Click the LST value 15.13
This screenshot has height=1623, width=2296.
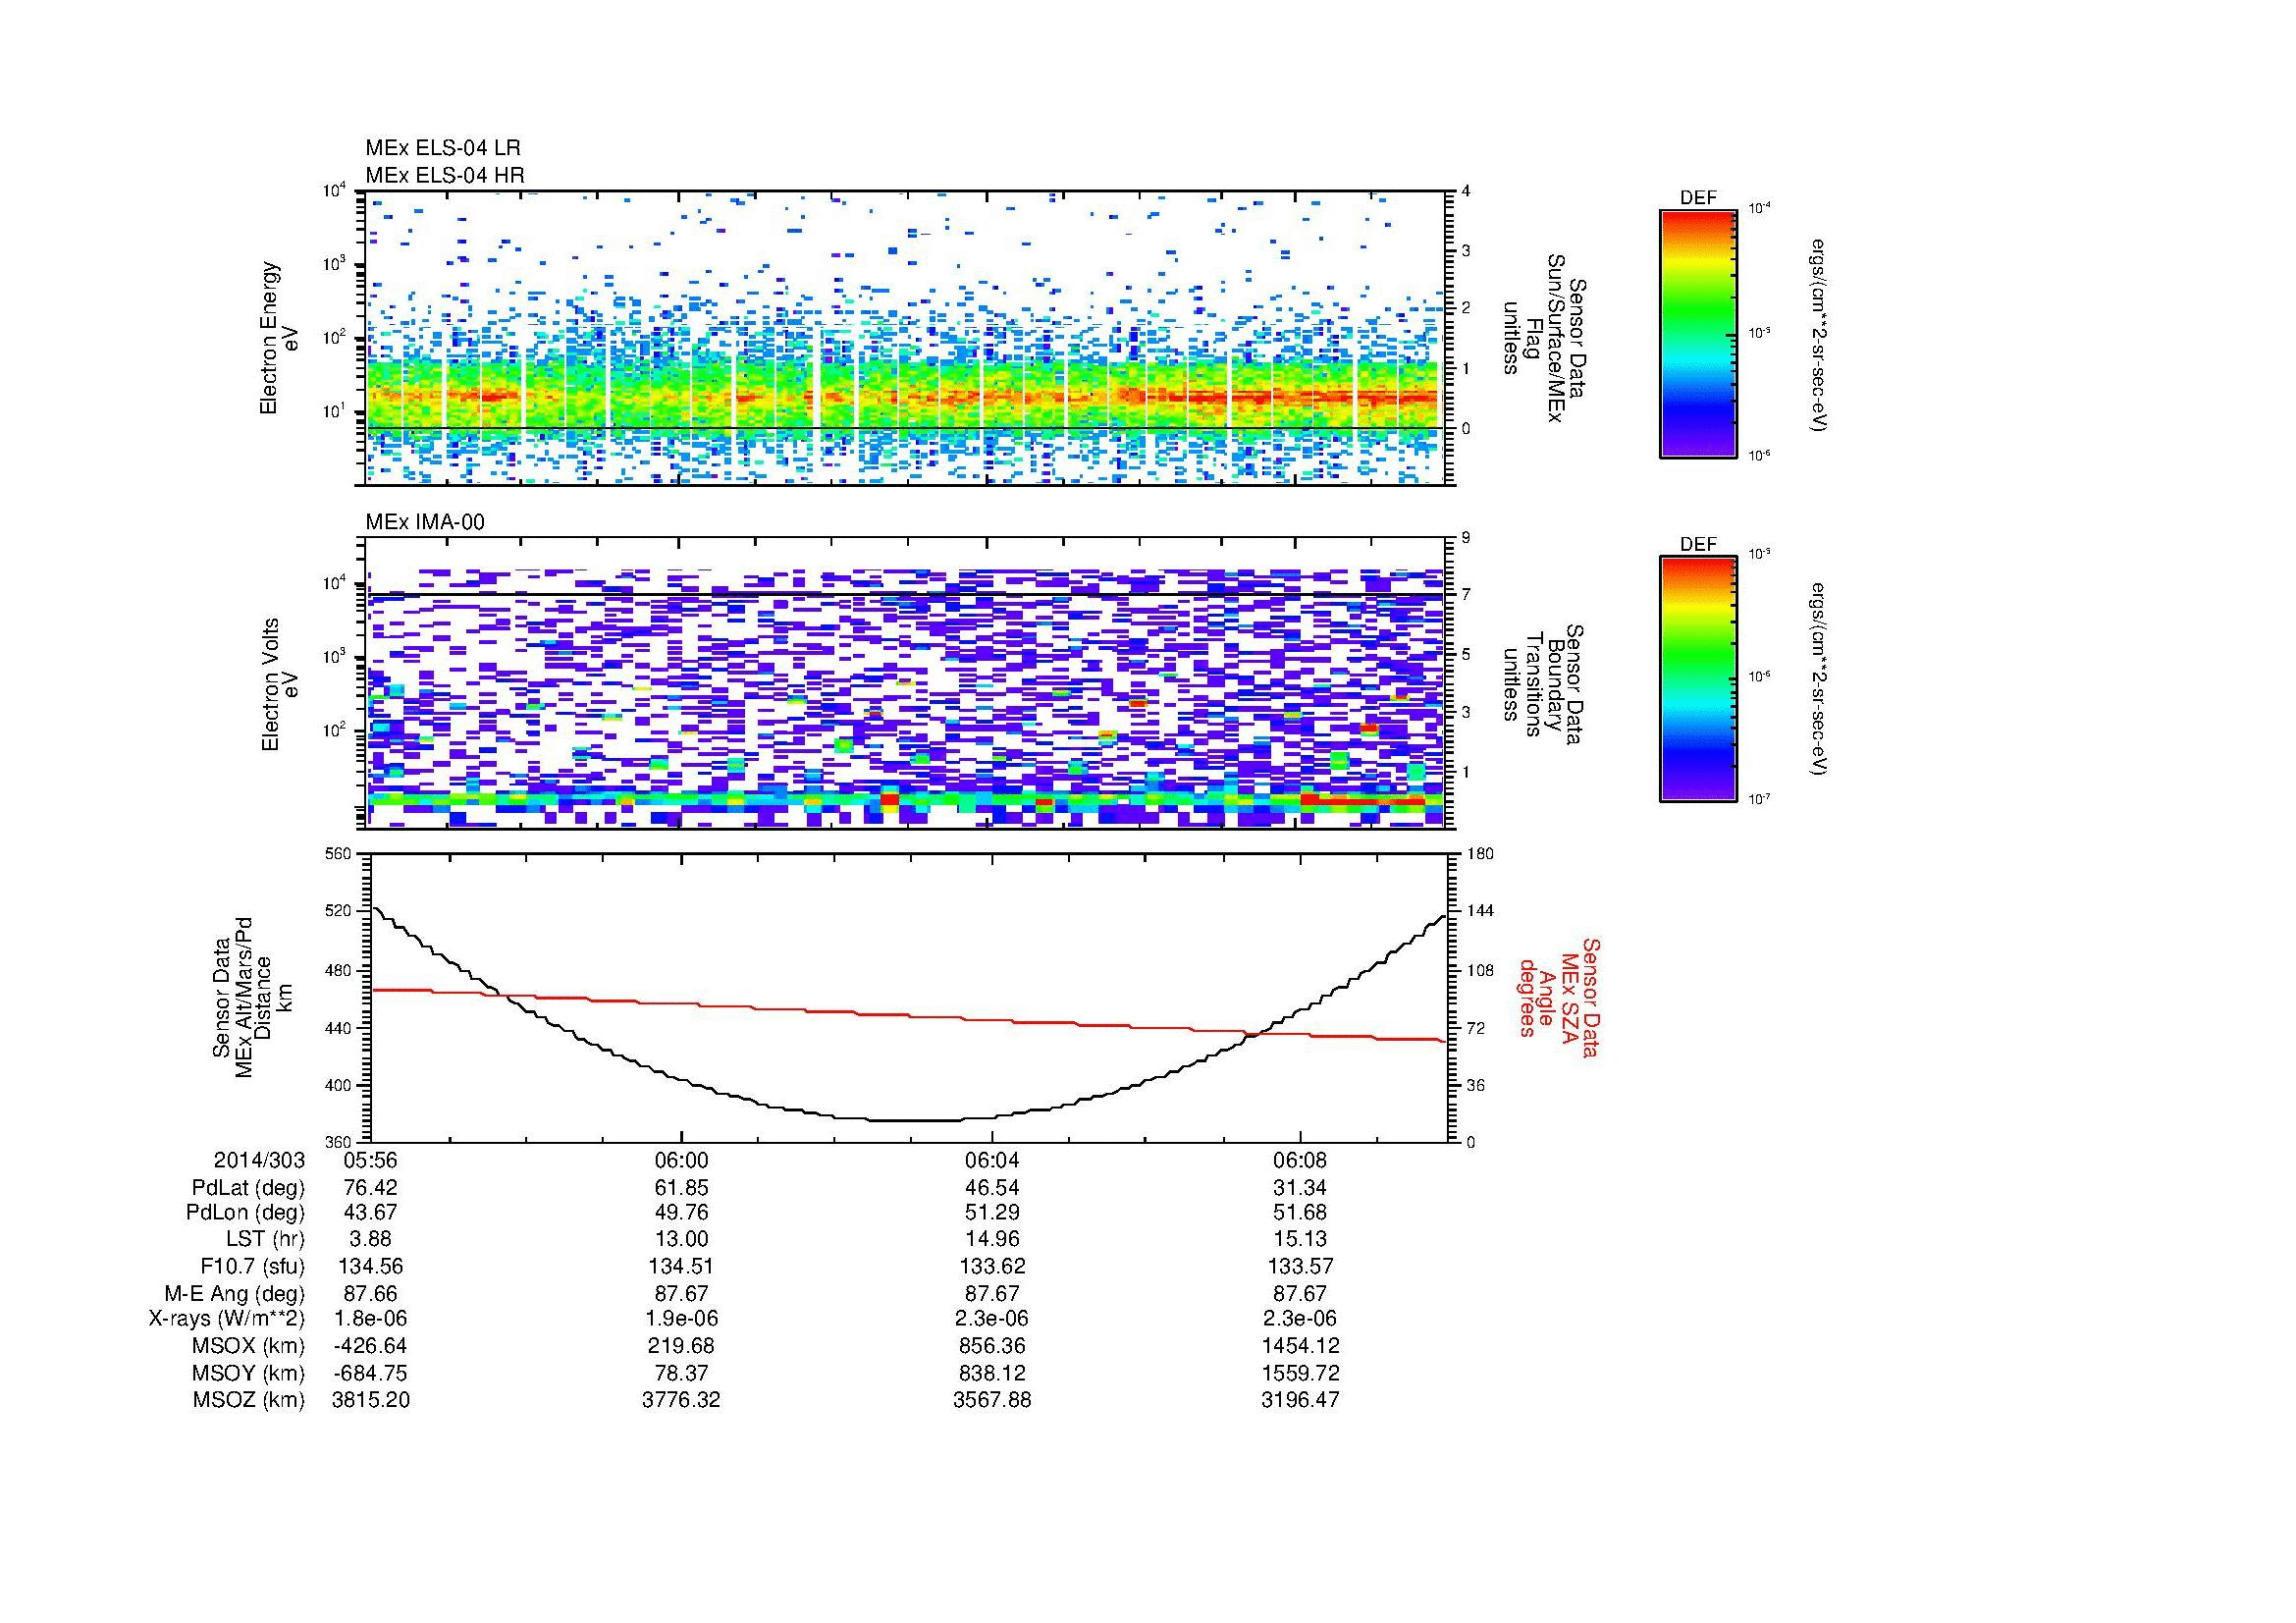[1300, 1239]
